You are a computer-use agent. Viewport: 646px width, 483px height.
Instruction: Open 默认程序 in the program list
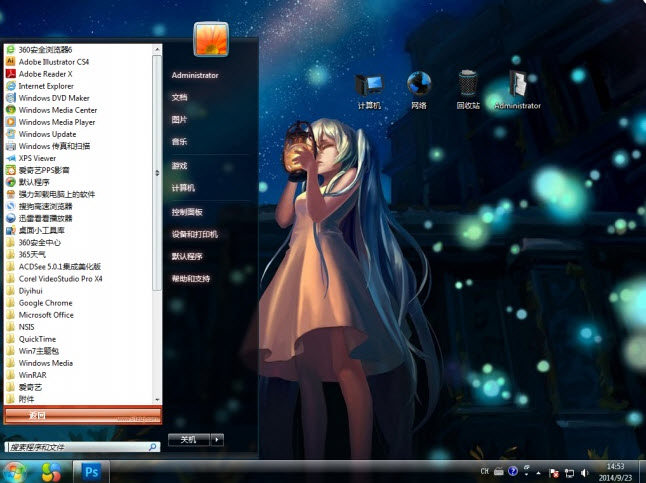coord(28,182)
